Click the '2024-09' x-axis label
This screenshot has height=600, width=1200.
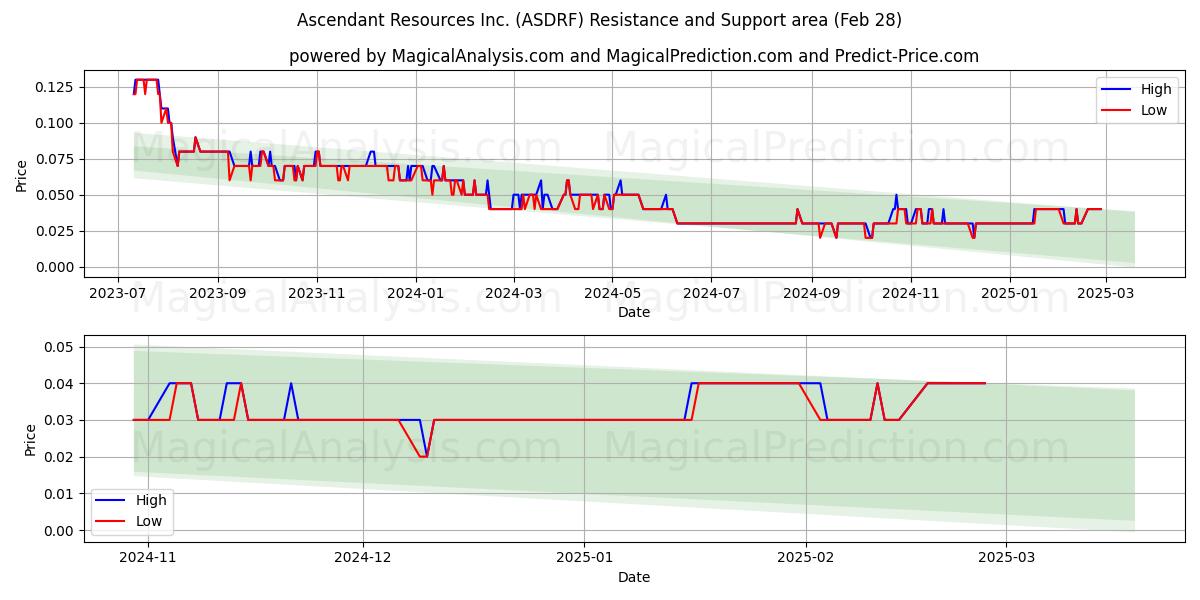pos(811,294)
